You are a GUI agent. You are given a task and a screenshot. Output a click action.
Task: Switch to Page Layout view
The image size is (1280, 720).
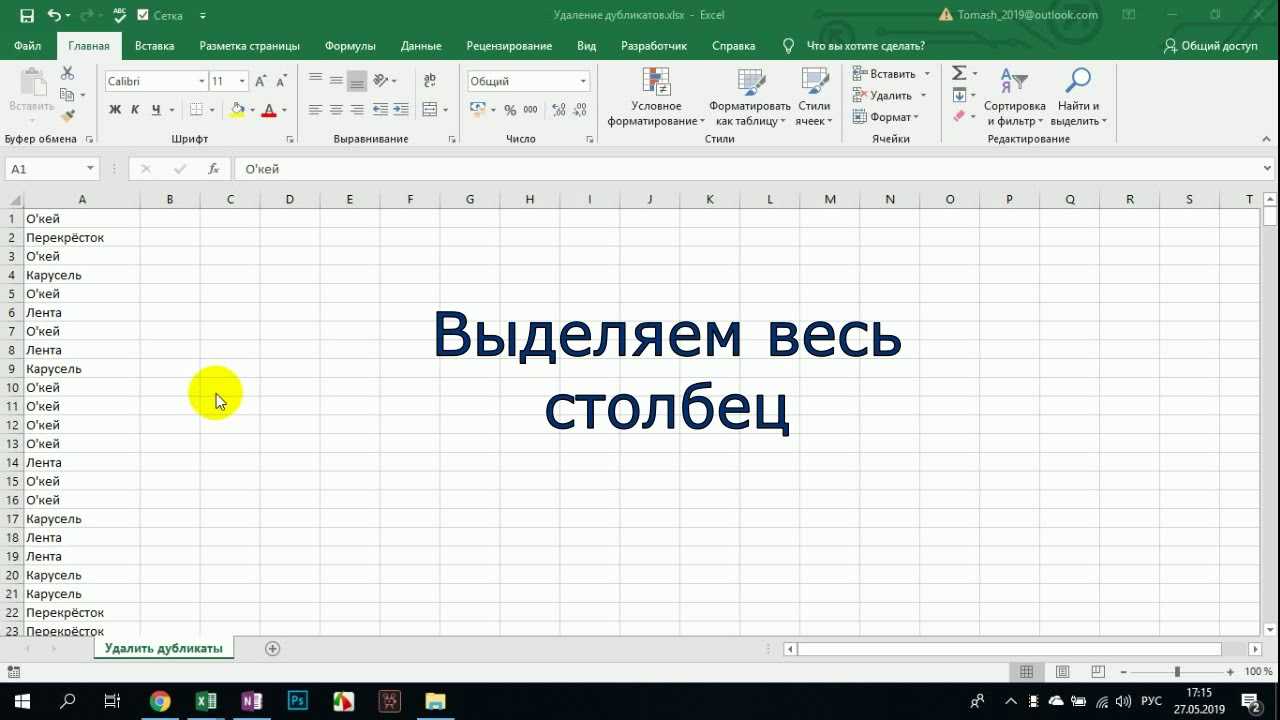point(1062,672)
